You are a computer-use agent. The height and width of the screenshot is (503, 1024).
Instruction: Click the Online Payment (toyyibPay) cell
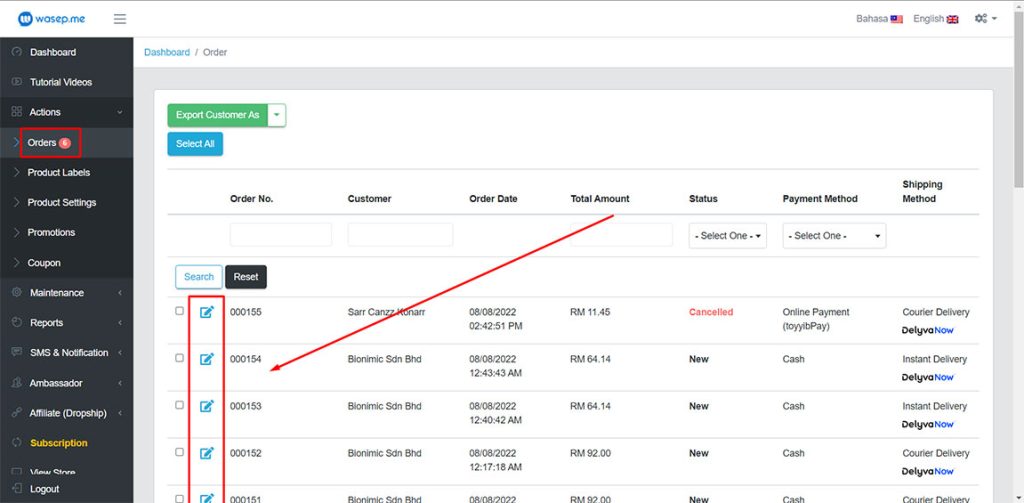[816, 319]
